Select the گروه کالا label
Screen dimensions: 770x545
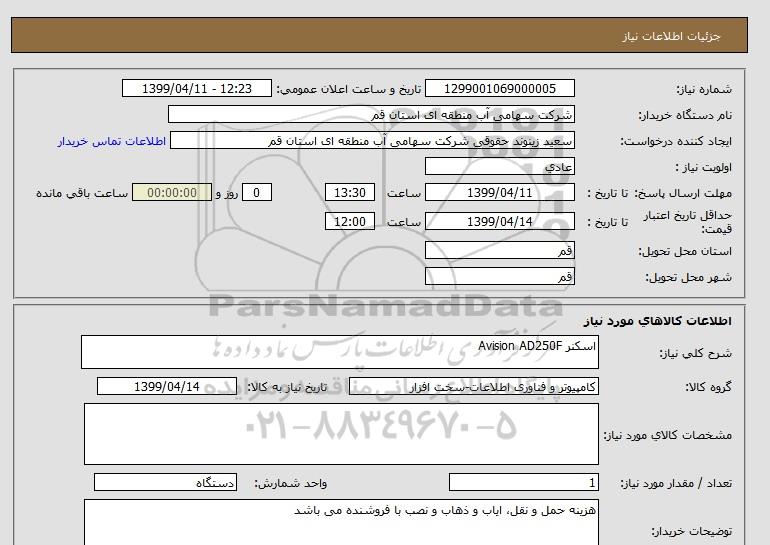pos(709,387)
